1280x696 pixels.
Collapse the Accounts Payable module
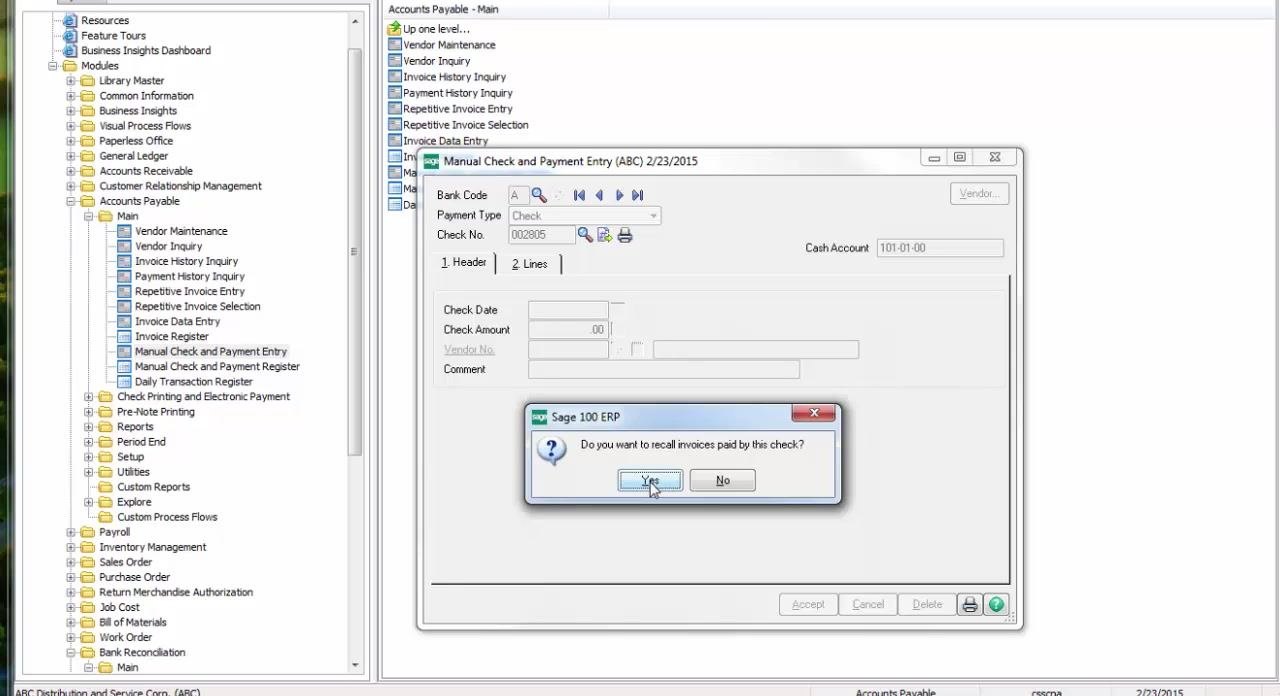point(71,201)
